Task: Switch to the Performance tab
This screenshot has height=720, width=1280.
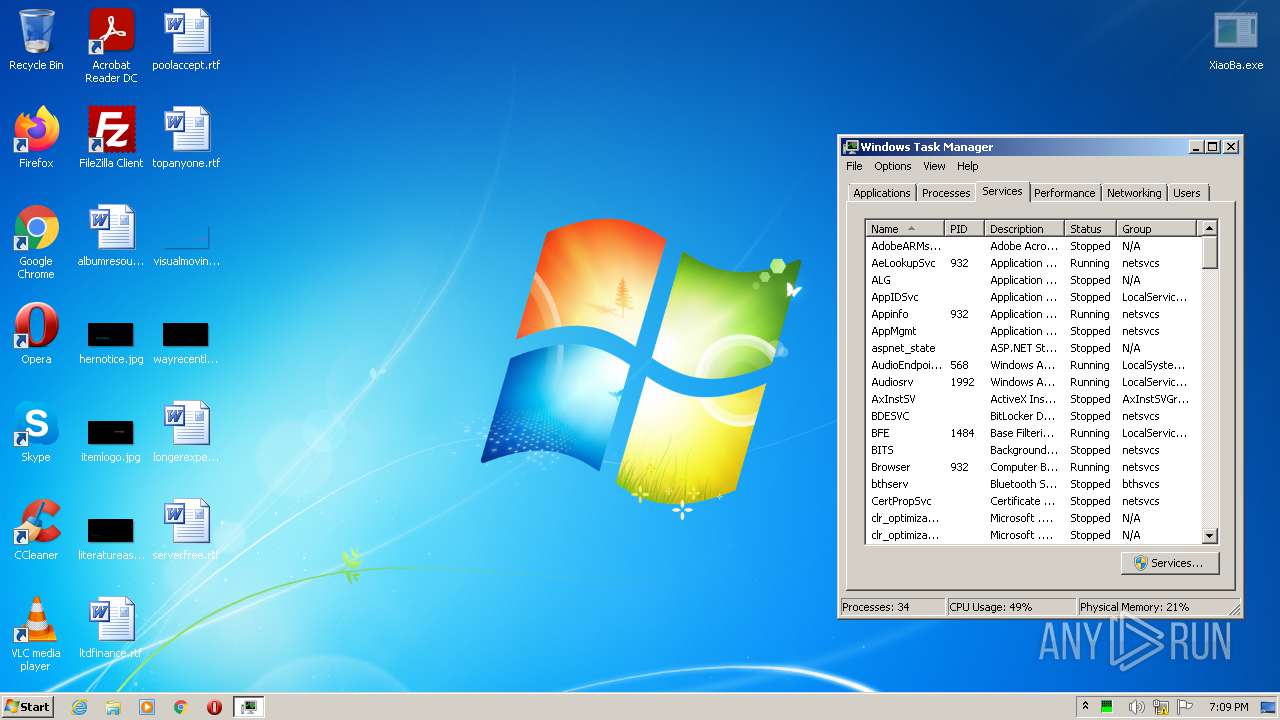Action: pos(1064,193)
